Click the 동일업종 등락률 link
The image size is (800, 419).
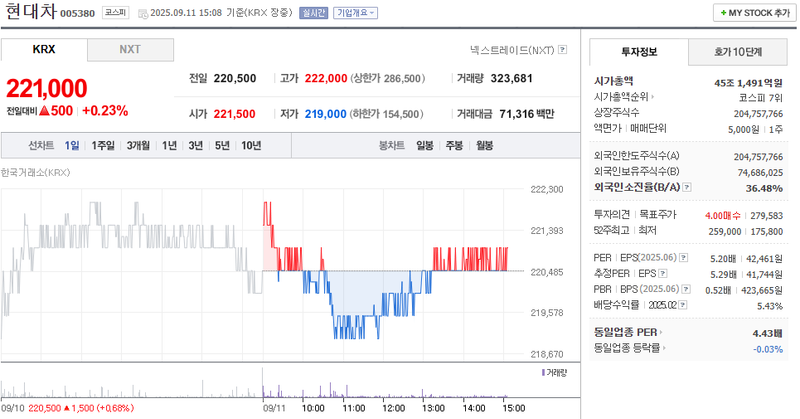tap(627, 348)
